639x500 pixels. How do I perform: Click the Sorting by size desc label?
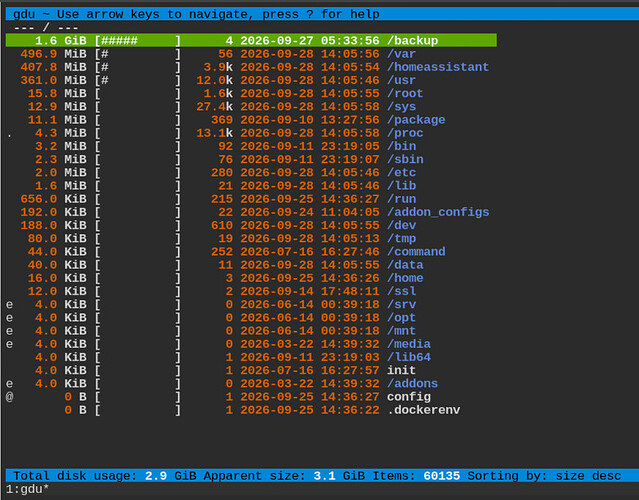click(x=544, y=476)
